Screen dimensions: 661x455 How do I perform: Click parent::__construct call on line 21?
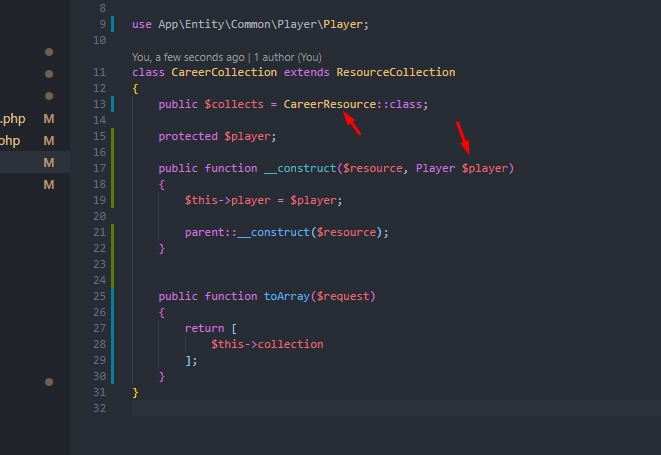click(247, 232)
